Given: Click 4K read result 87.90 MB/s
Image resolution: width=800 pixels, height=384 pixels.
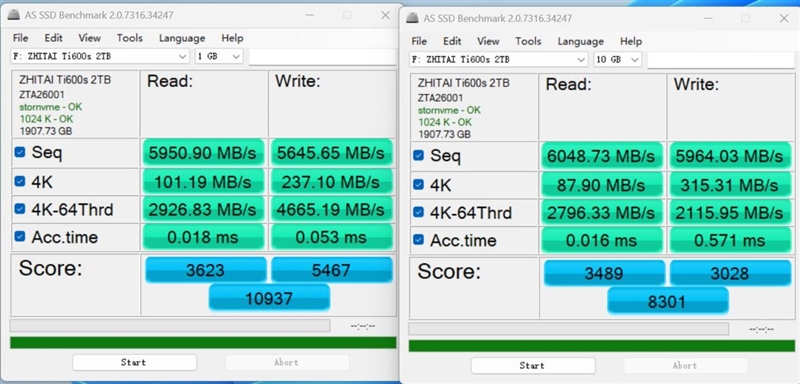Looking at the screenshot, I should click(x=602, y=184).
